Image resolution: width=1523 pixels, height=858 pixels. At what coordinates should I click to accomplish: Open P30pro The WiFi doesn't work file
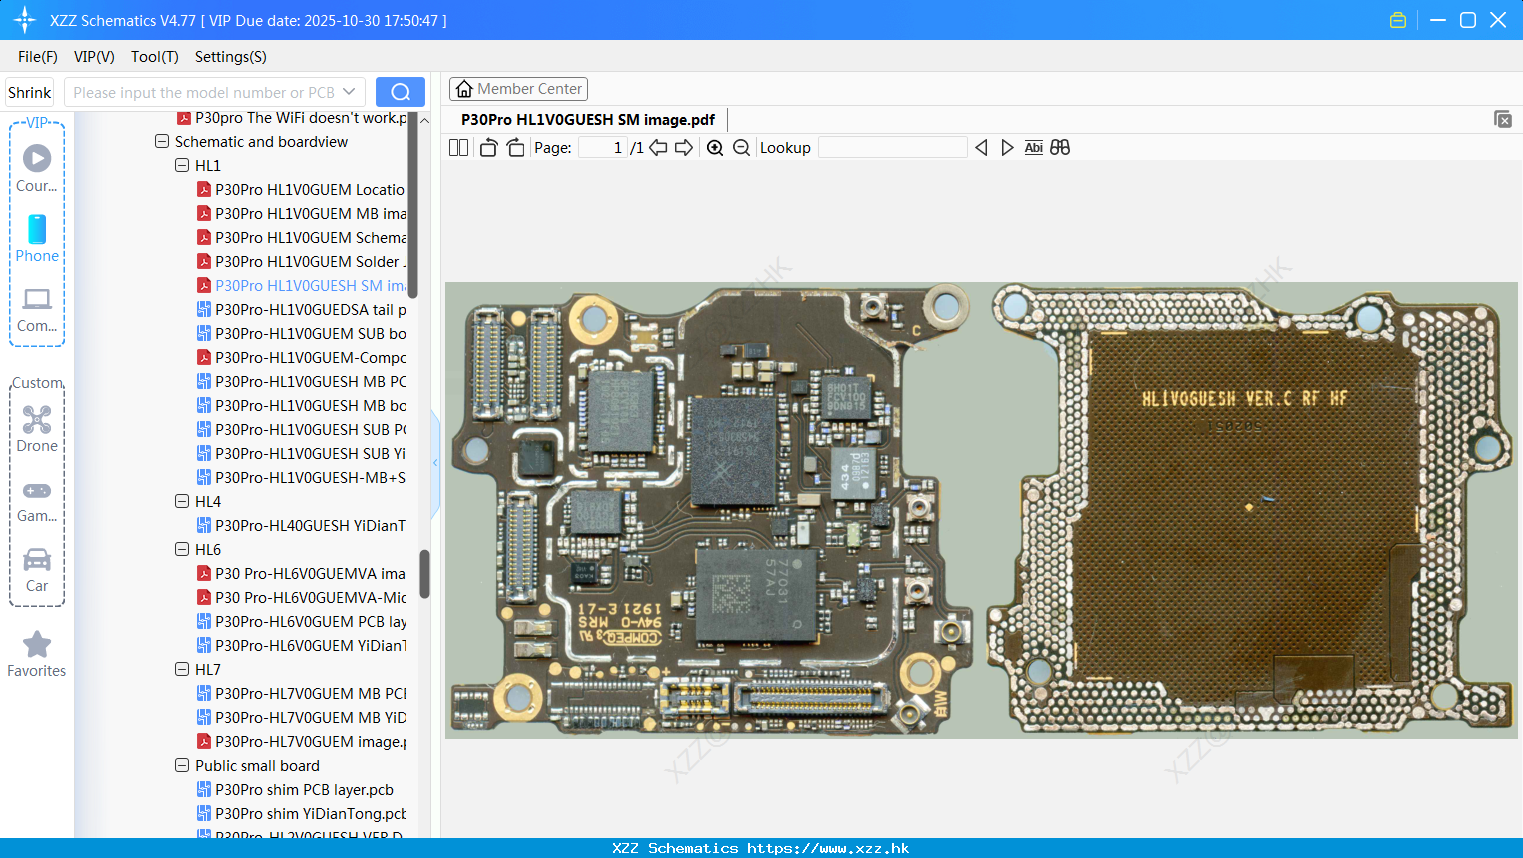point(291,118)
